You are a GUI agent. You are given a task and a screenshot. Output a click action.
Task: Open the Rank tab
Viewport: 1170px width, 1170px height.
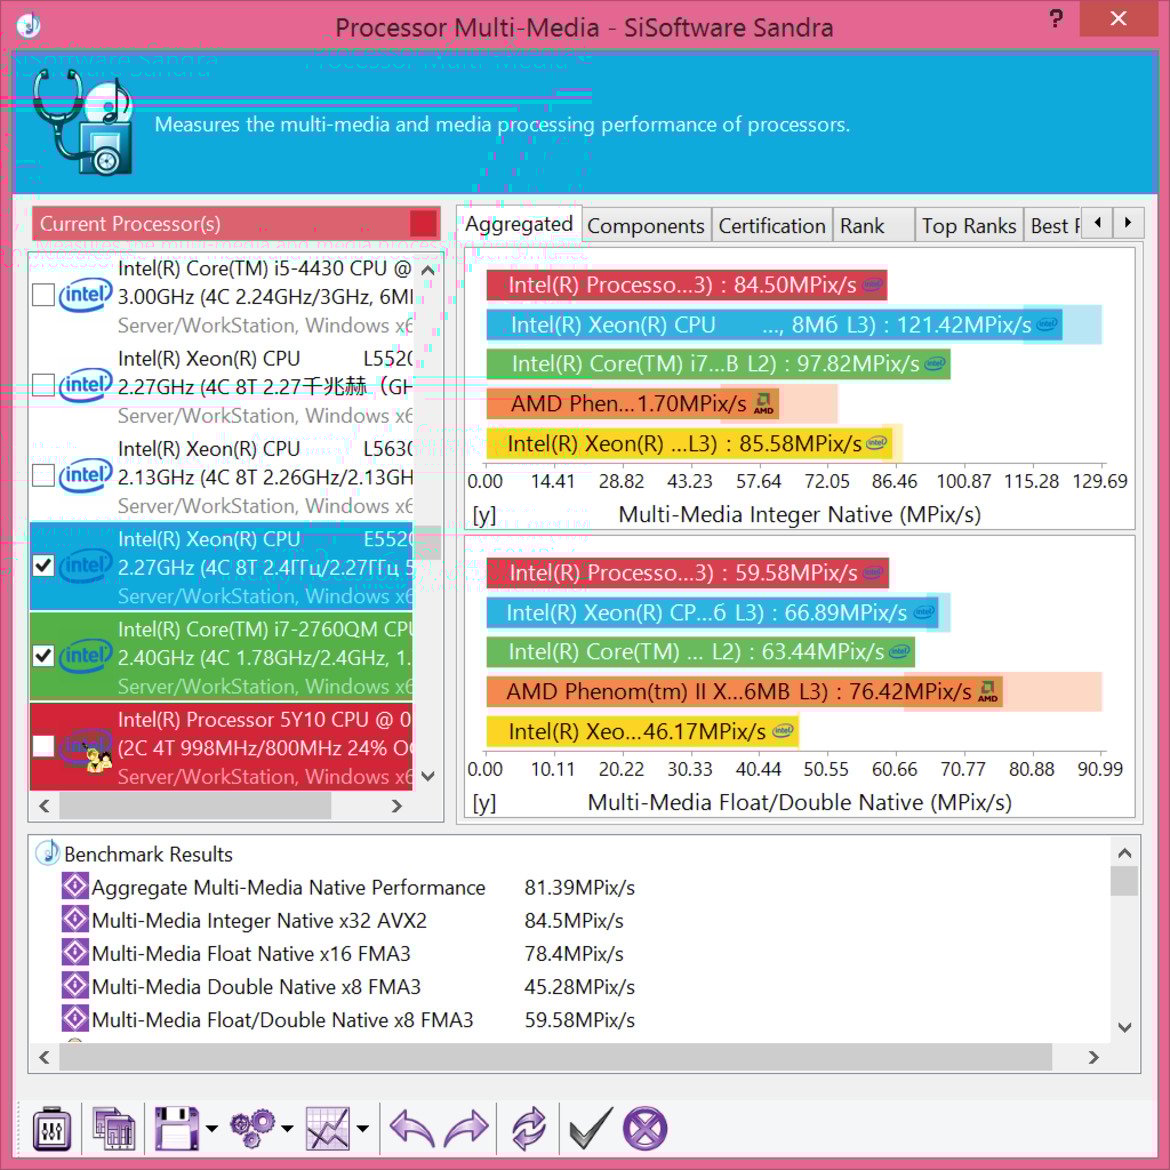(x=873, y=225)
